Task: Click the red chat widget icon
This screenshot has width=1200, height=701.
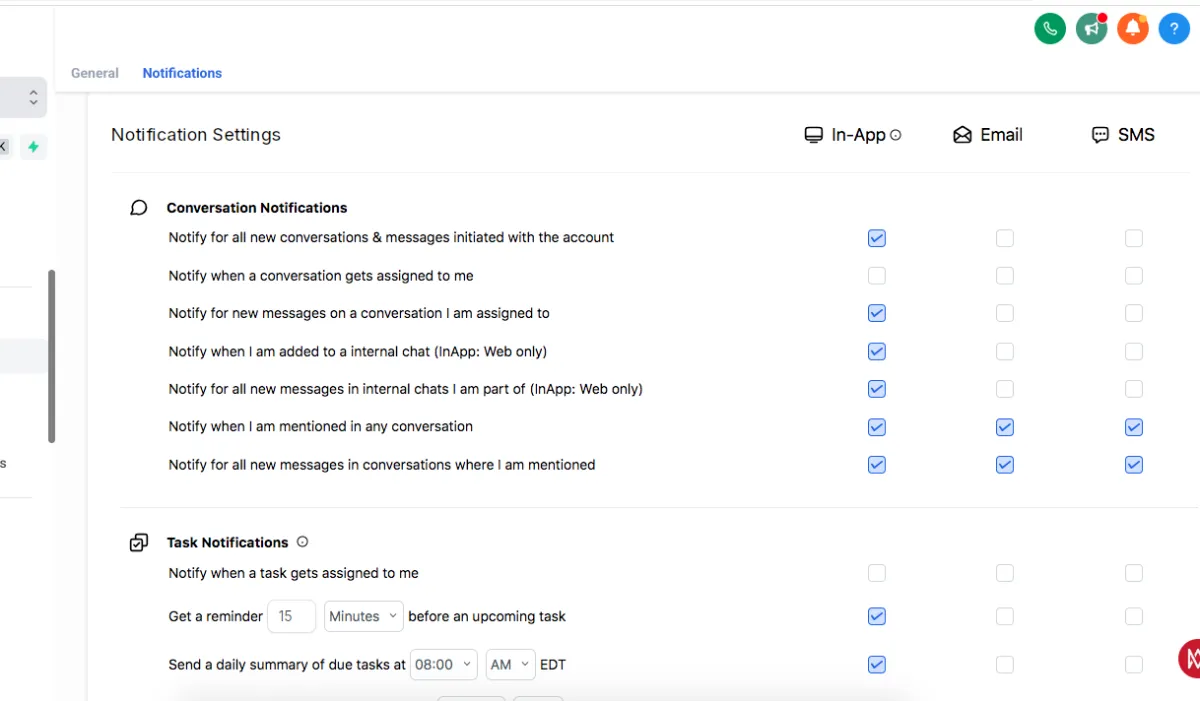Action: pyautogui.click(x=1190, y=658)
